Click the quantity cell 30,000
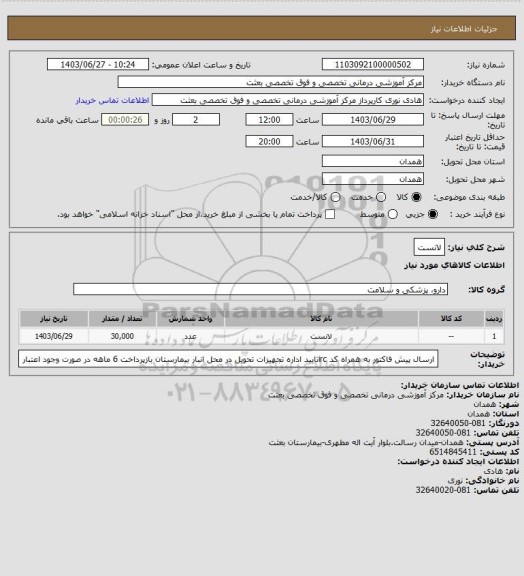This screenshot has width=524, height=576. (x=122, y=336)
